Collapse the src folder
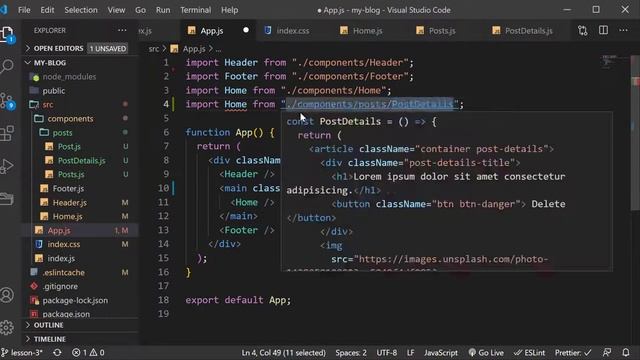The height and width of the screenshot is (360, 640). click(48, 104)
